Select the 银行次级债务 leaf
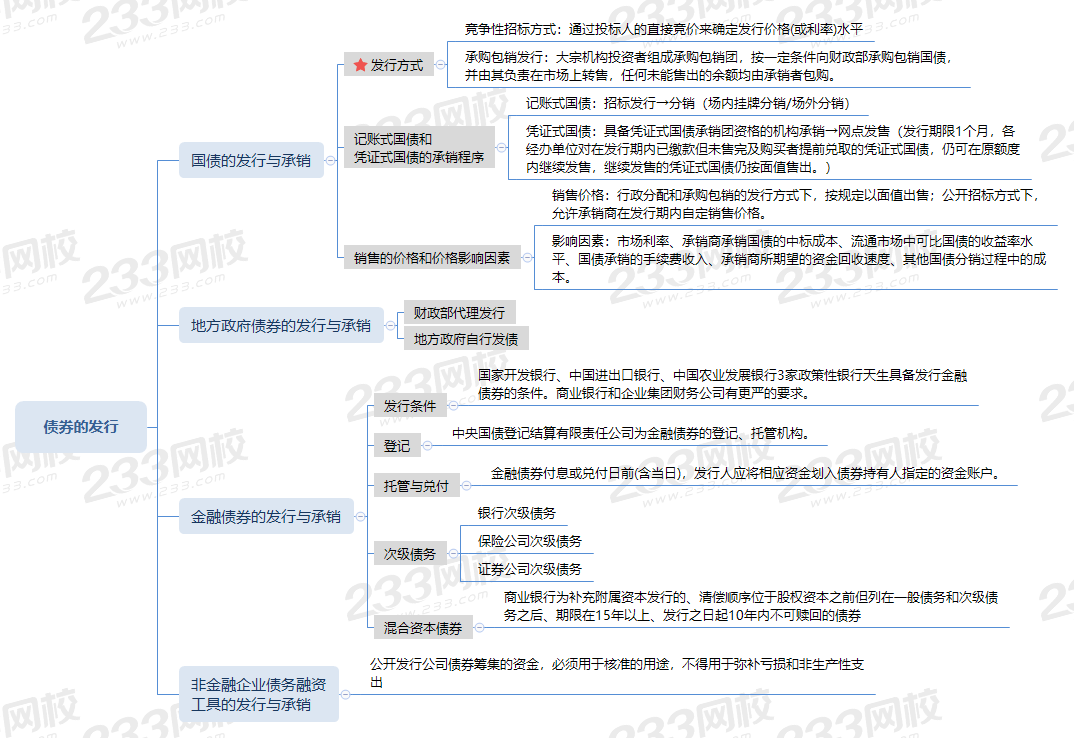 pos(516,513)
